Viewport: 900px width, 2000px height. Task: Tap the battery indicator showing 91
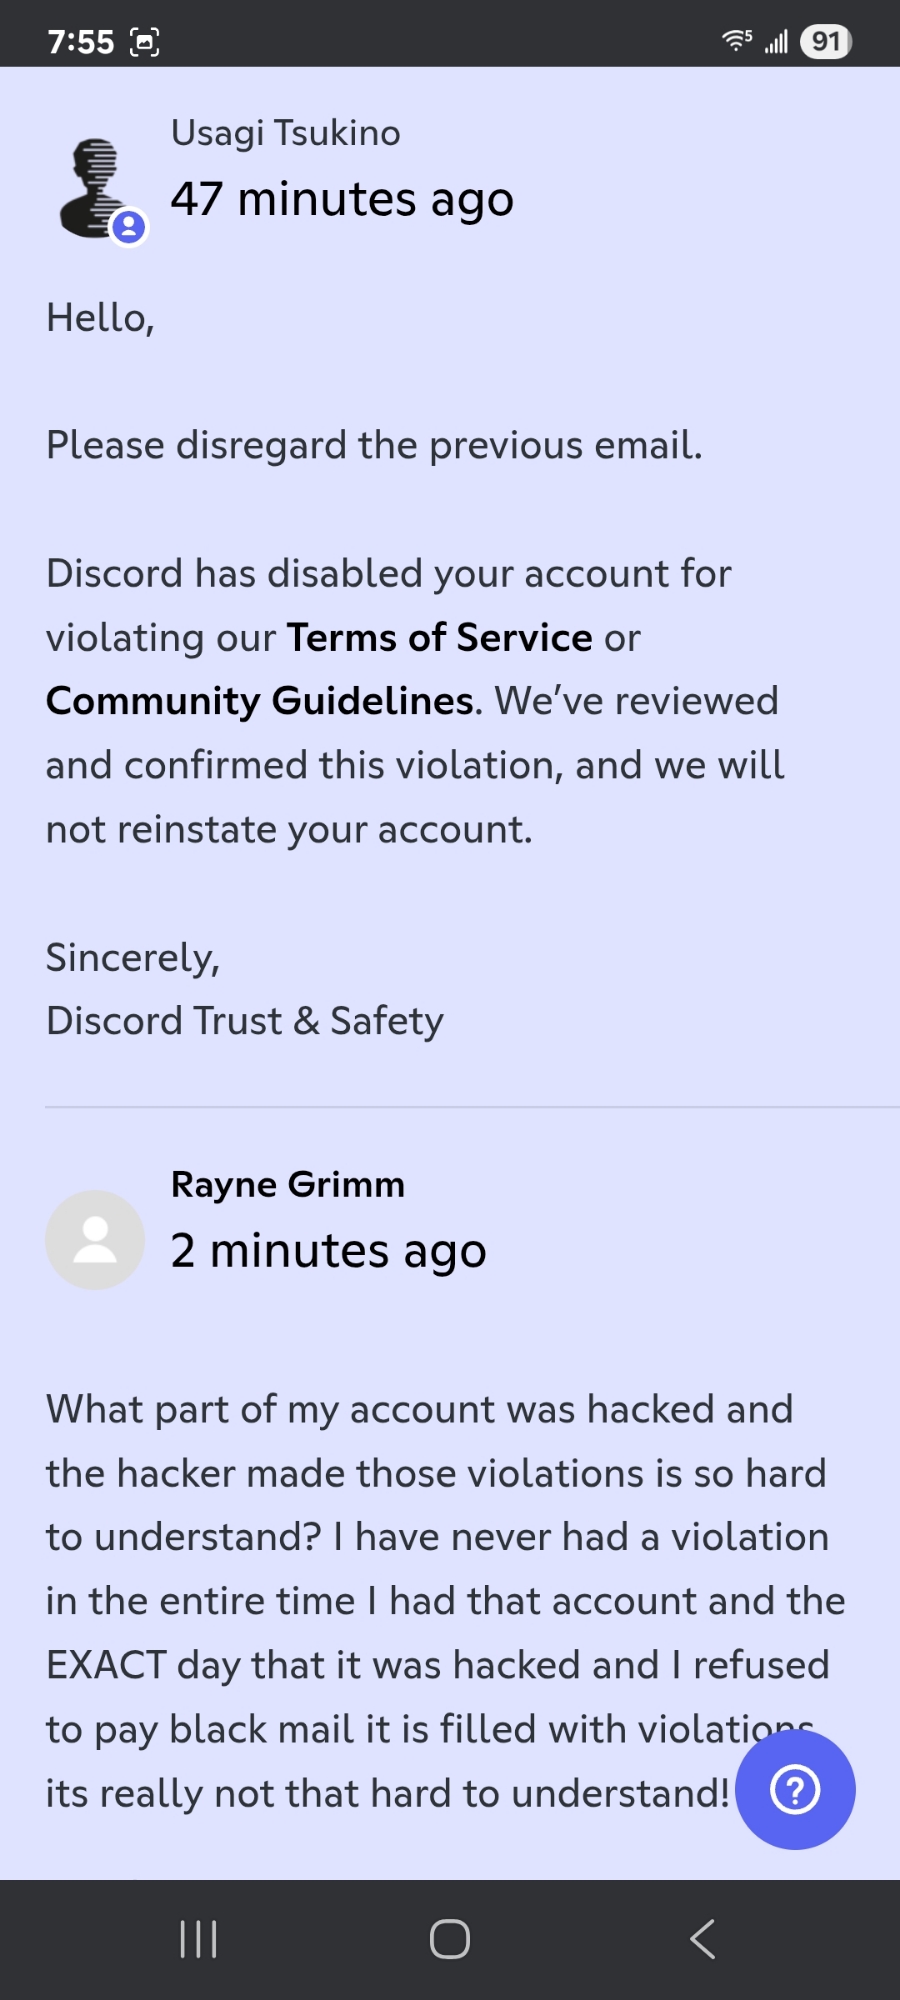pos(825,42)
